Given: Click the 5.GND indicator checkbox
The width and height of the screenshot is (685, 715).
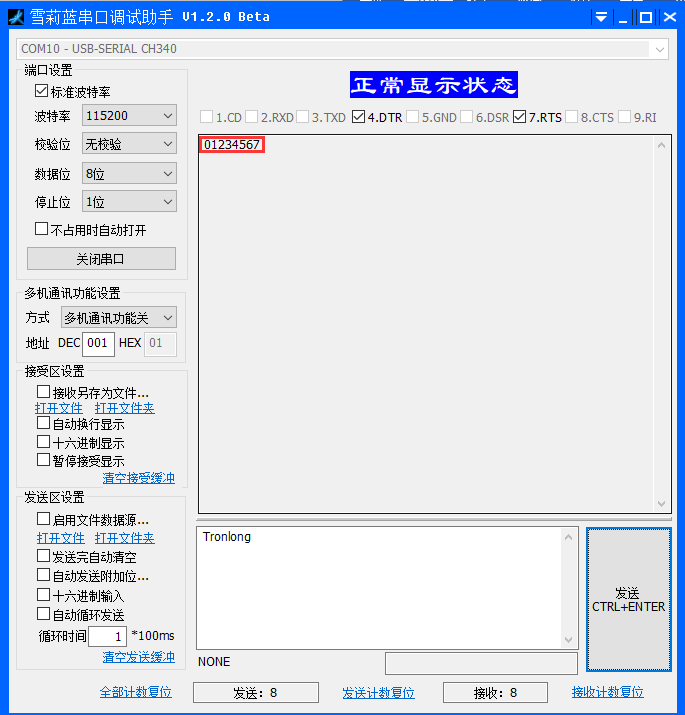Looking at the screenshot, I should click(412, 117).
